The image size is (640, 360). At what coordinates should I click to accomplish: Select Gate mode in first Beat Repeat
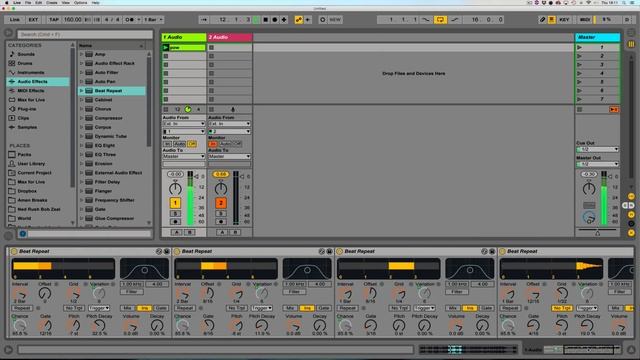(x=161, y=308)
